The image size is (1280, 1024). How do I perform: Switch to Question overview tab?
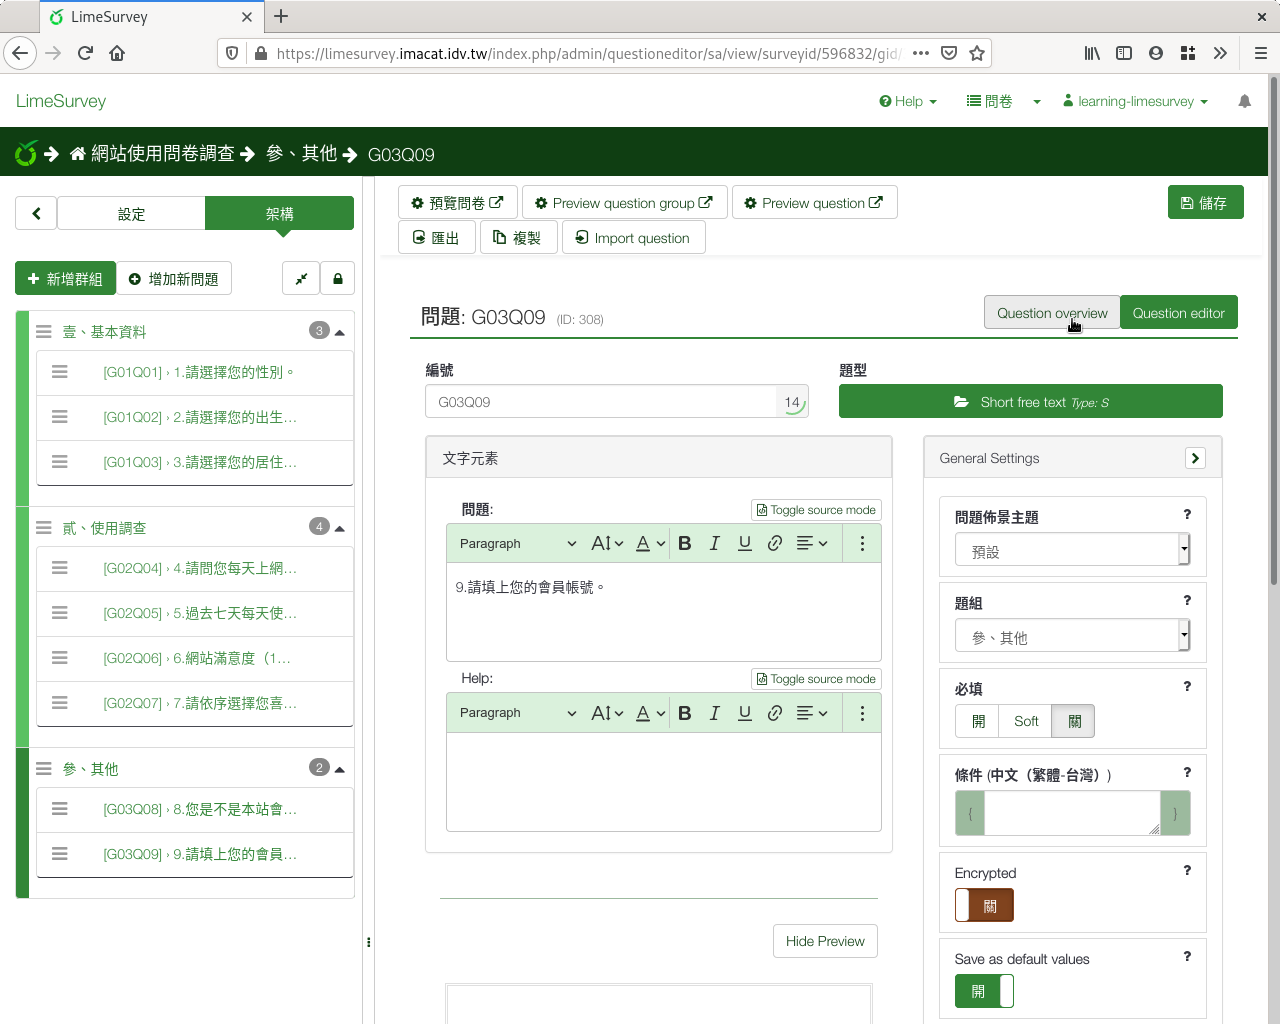pos(1052,313)
